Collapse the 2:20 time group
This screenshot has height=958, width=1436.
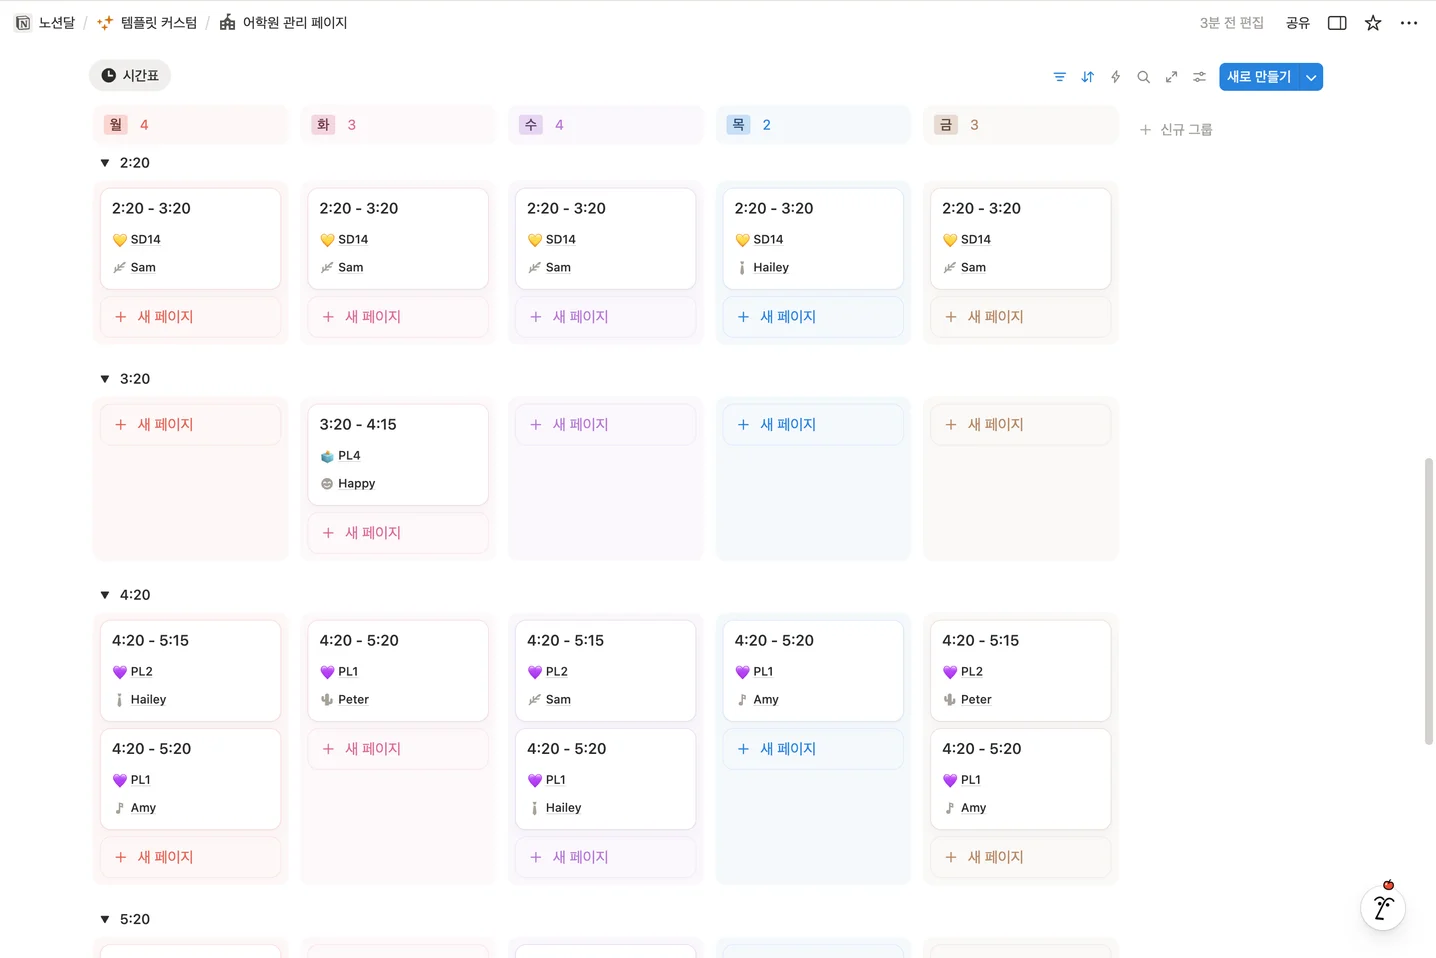click(104, 162)
